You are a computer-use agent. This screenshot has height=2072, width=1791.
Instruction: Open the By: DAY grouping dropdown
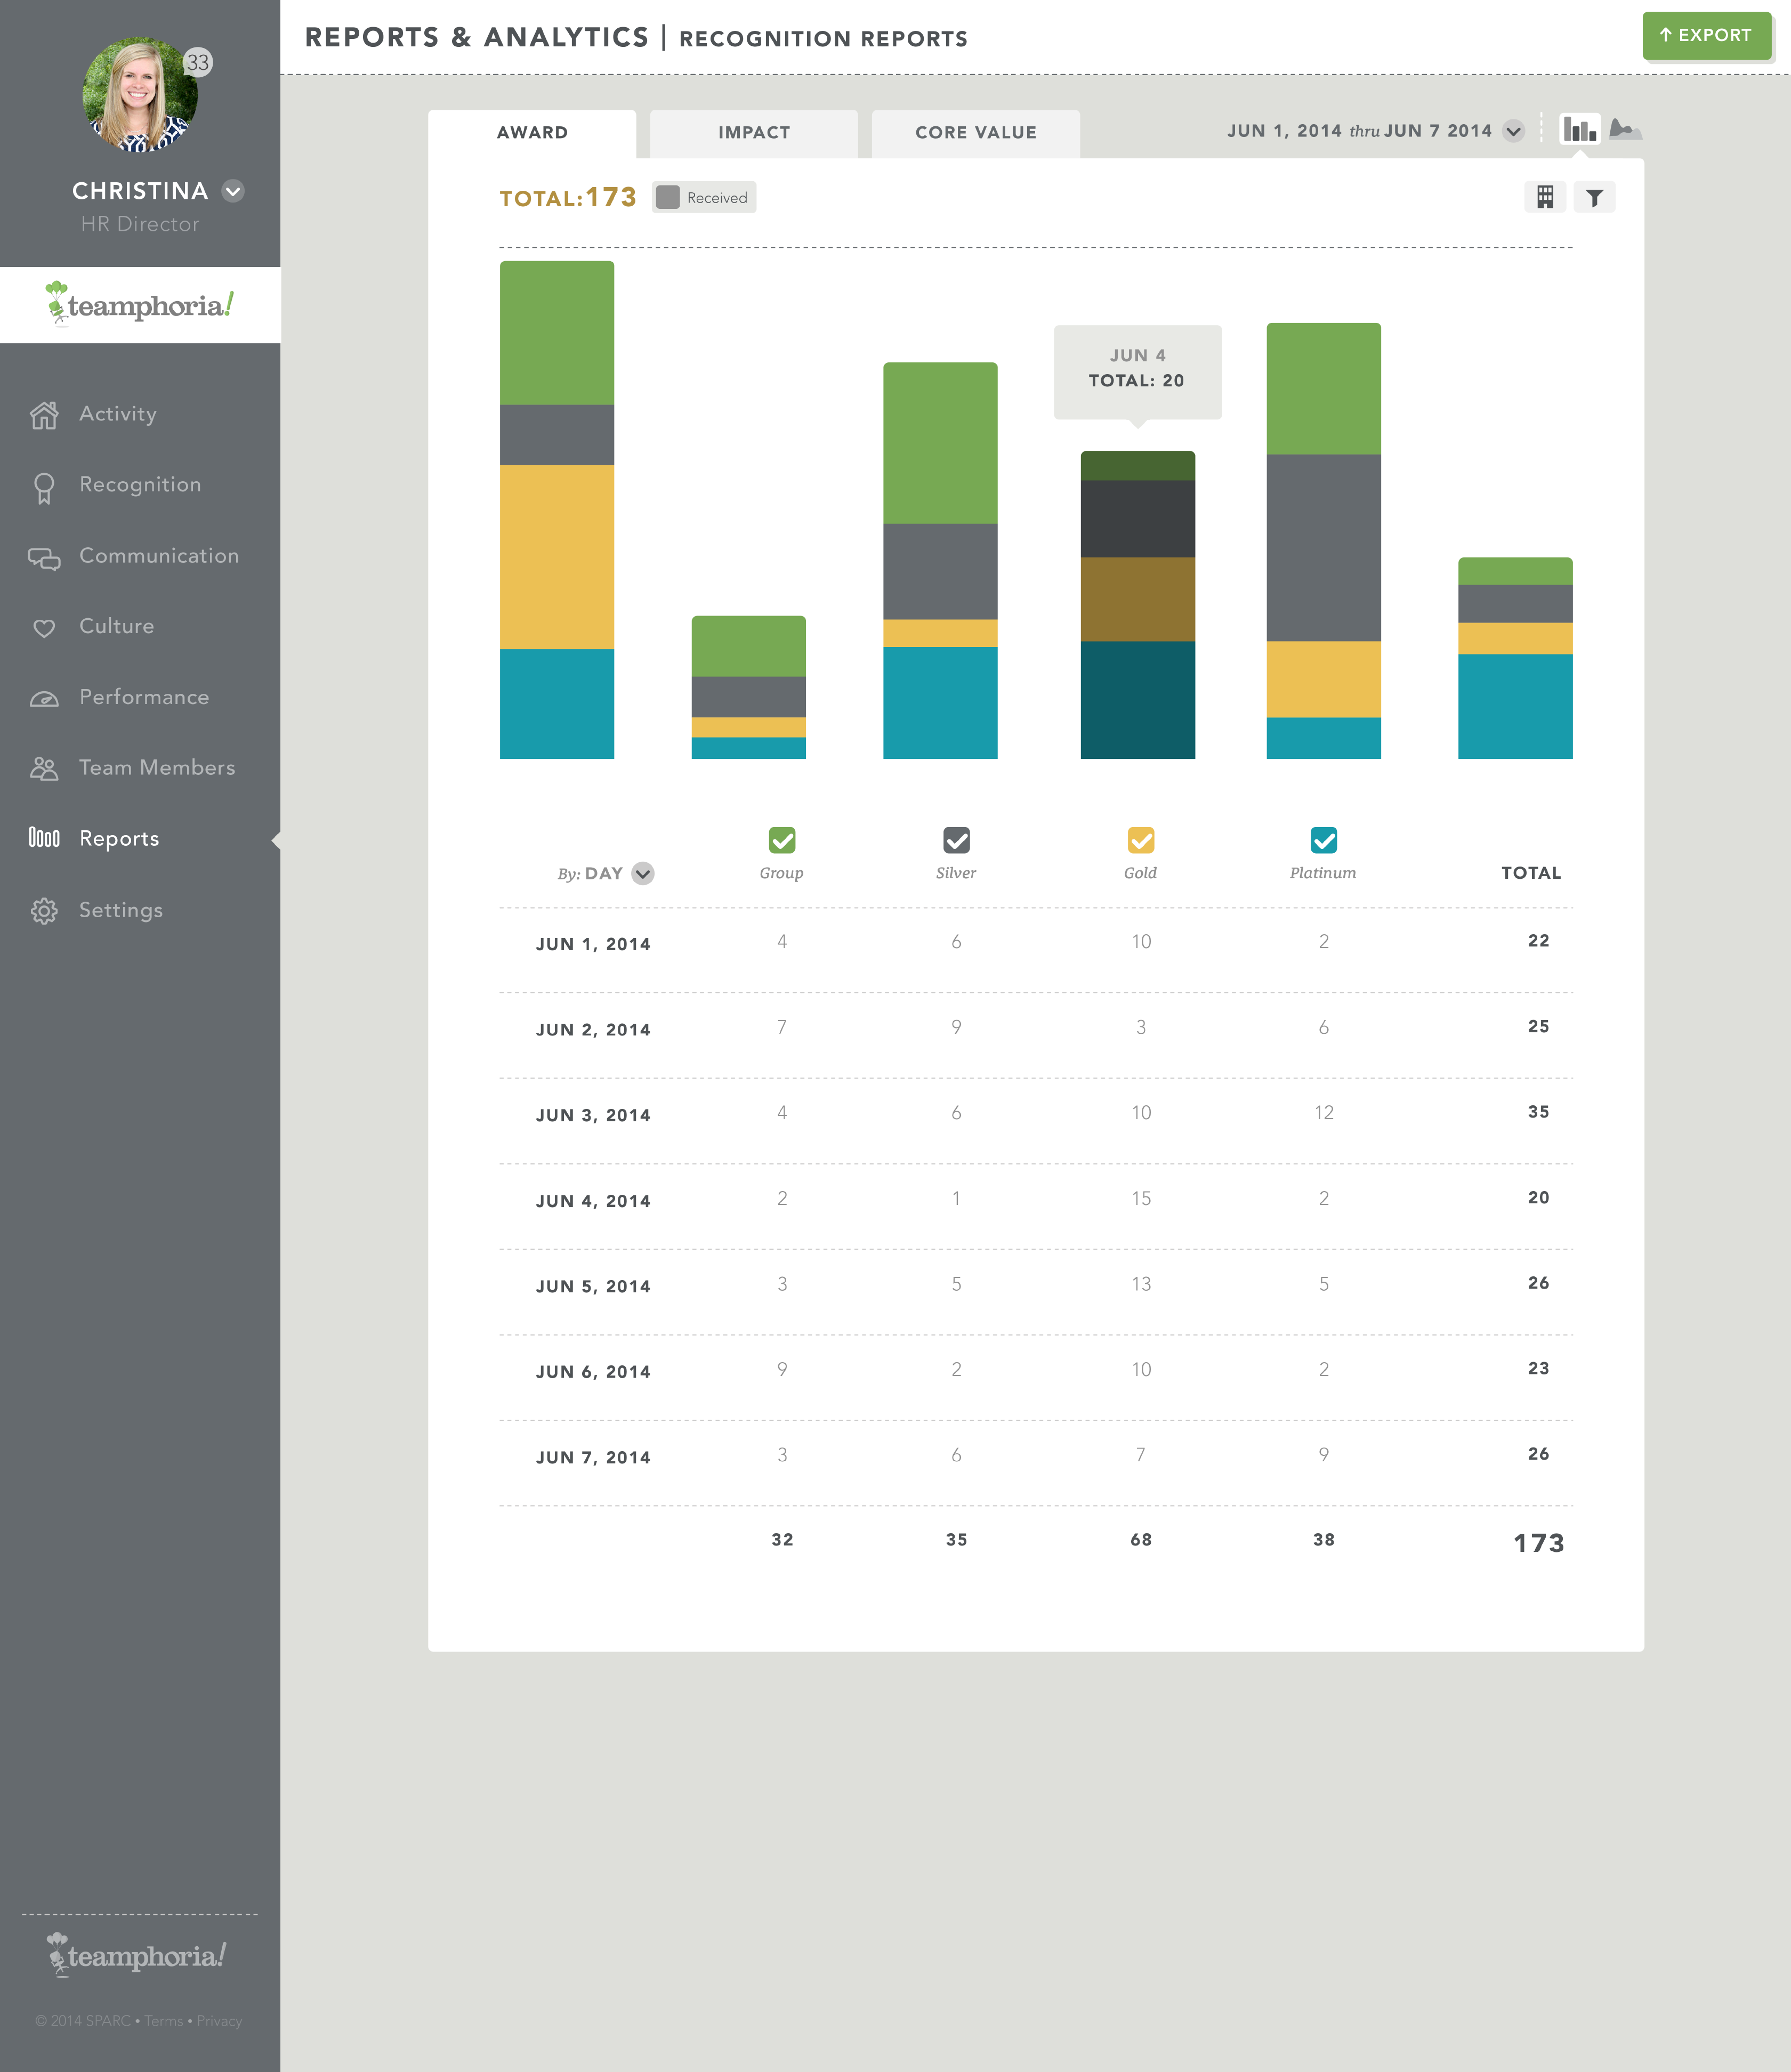coord(643,873)
